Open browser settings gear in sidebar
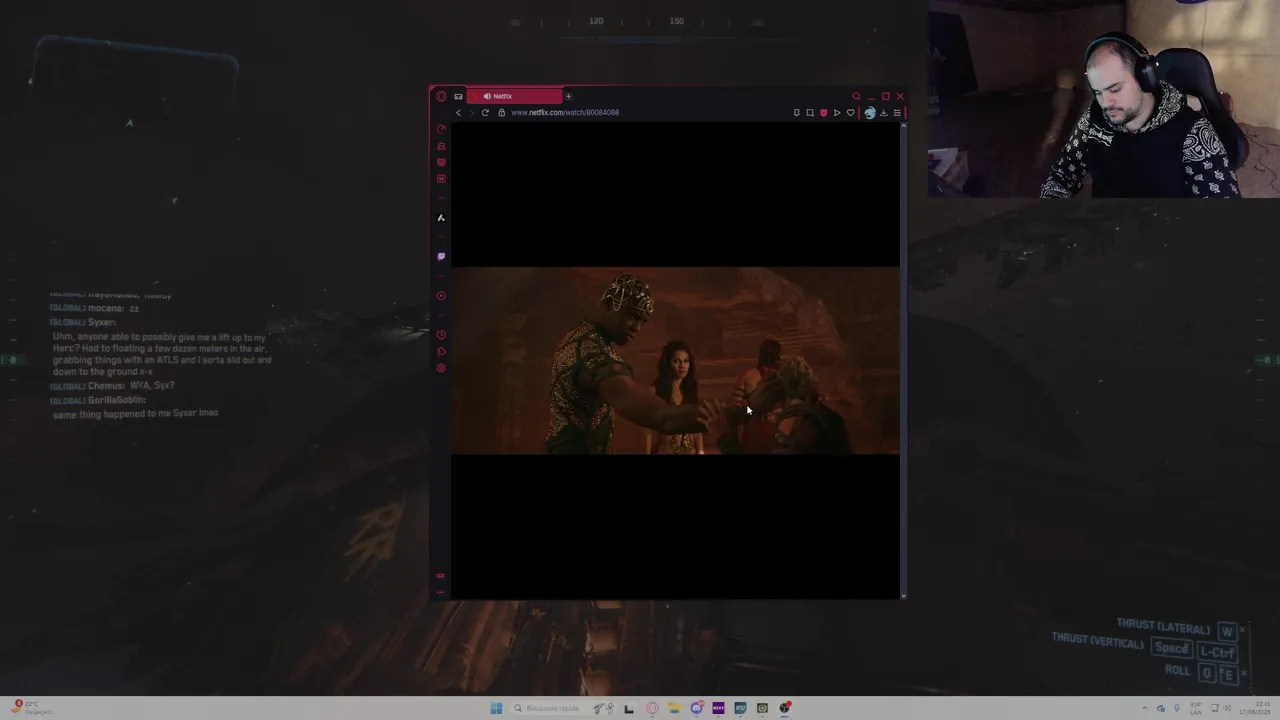1280x720 pixels. [x=441, y=368]
